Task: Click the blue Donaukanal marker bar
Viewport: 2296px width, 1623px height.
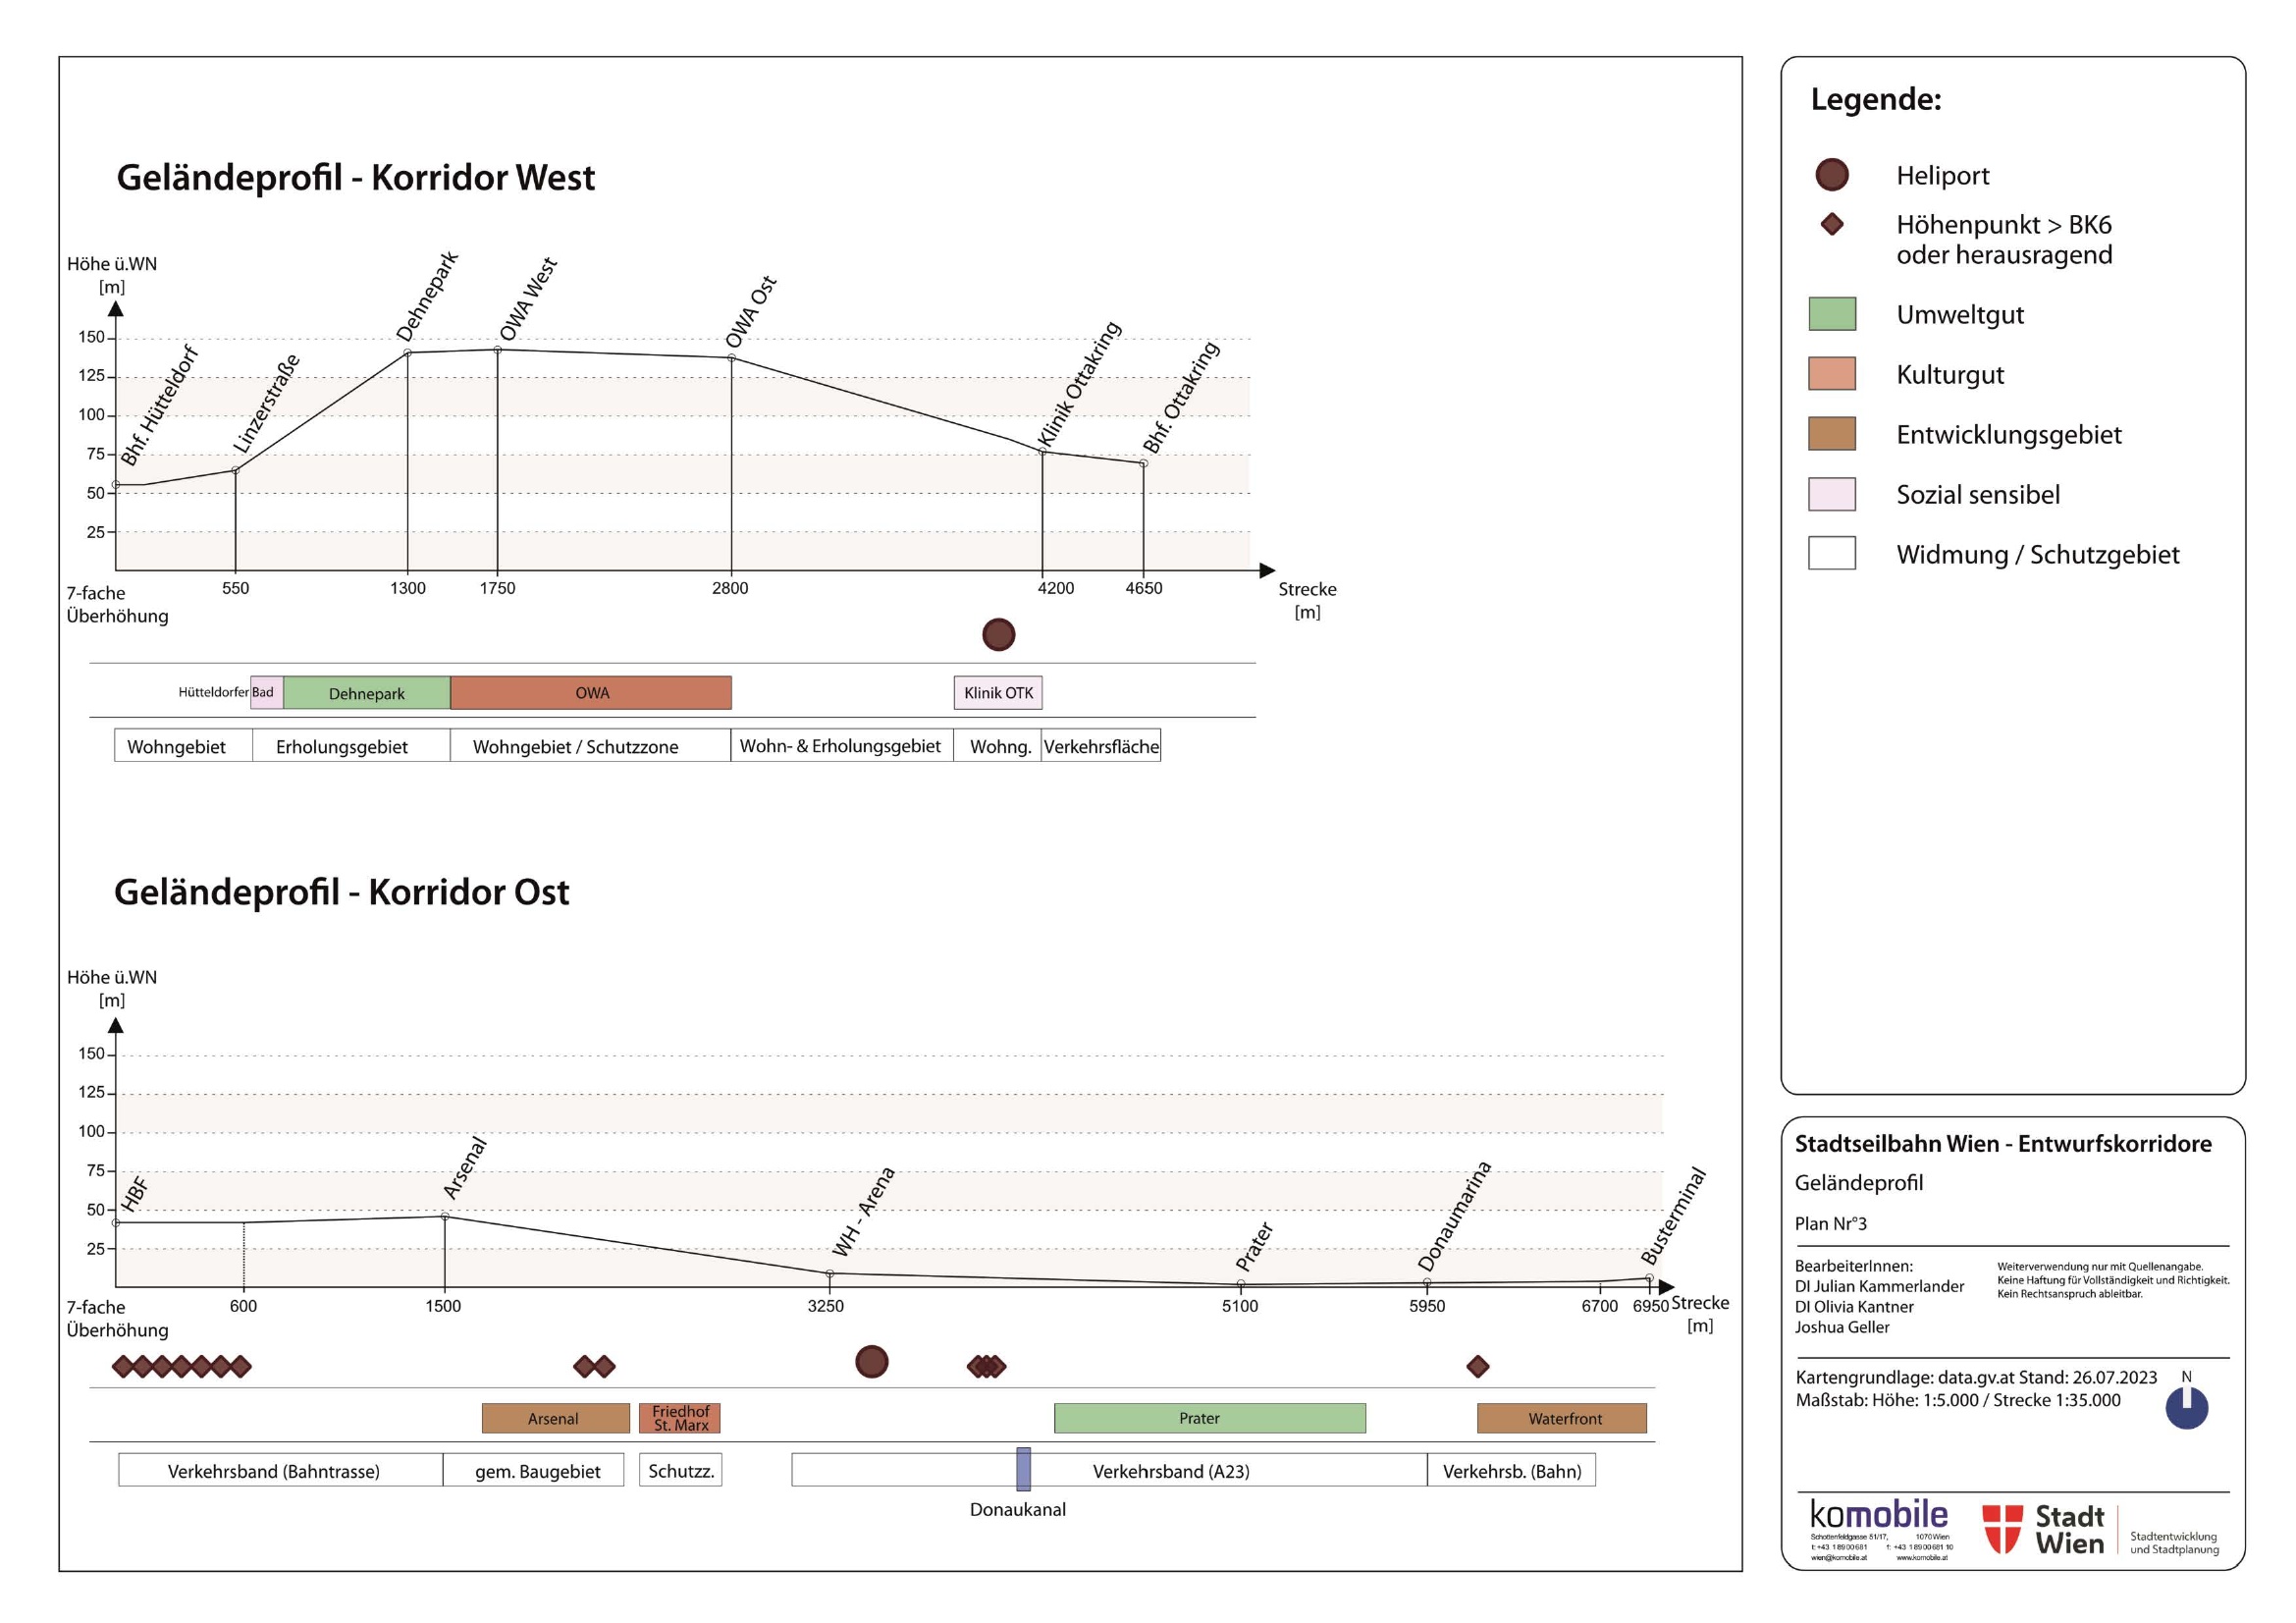Action: [1023, 1469]
